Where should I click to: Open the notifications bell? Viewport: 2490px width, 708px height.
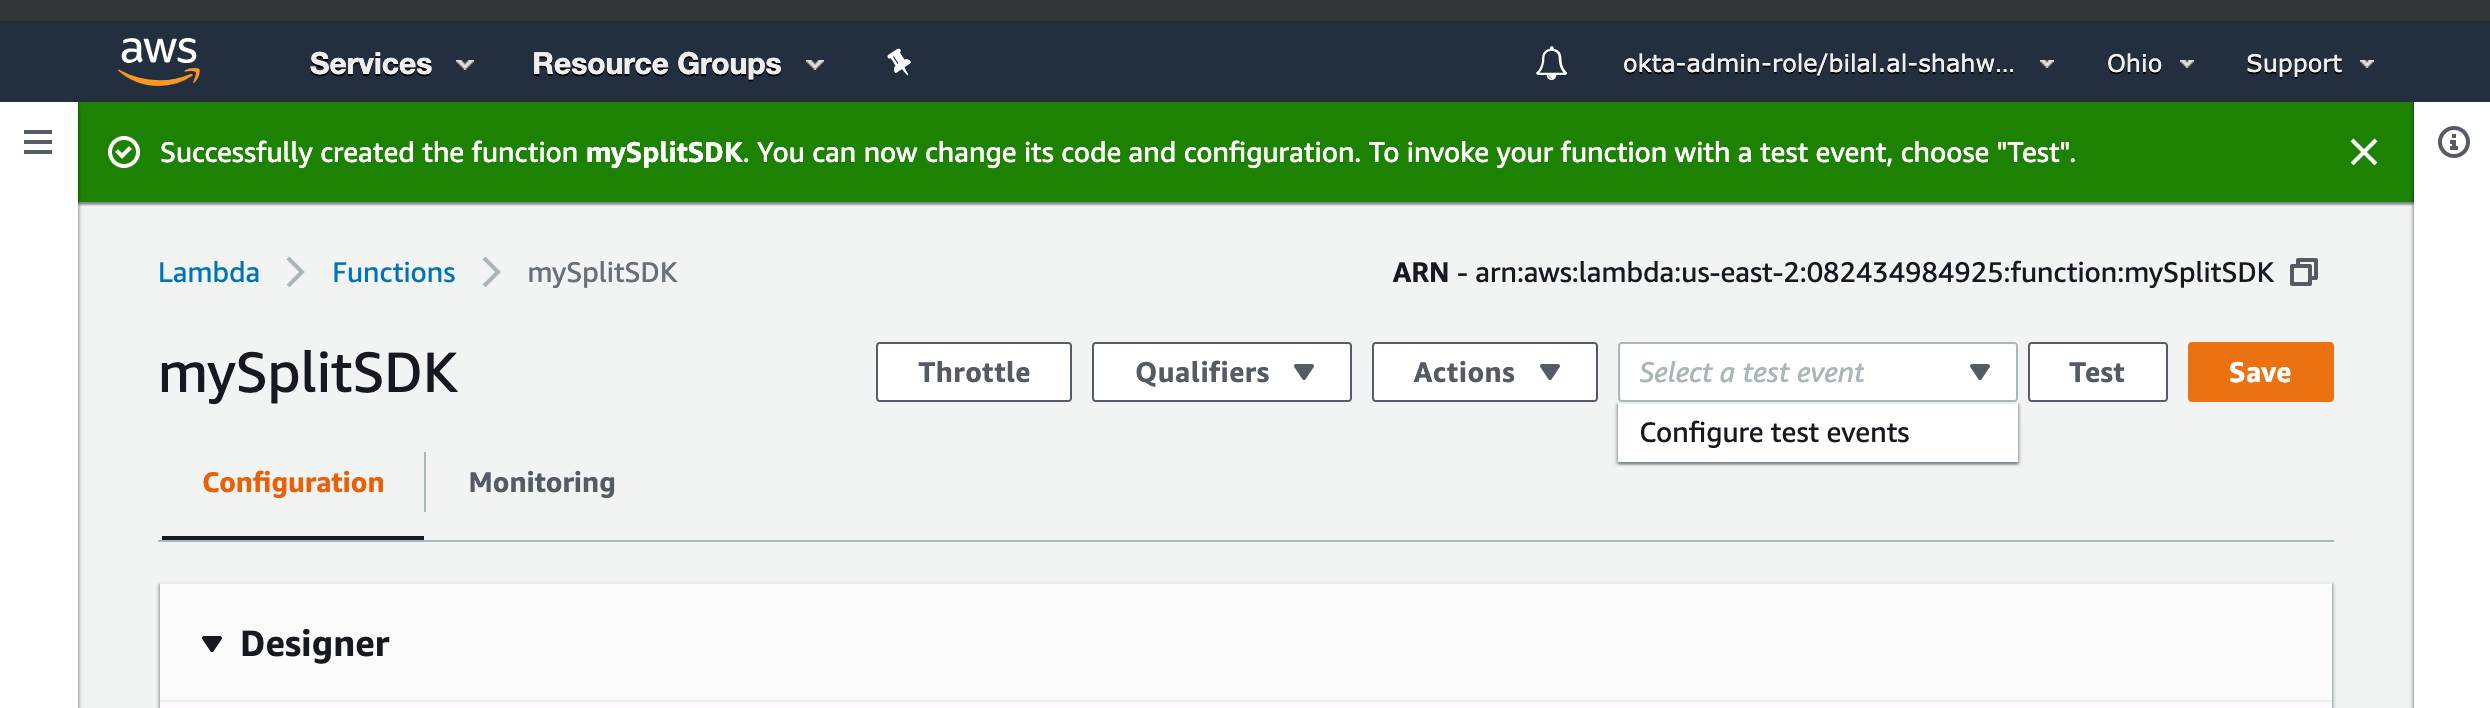1551,63
